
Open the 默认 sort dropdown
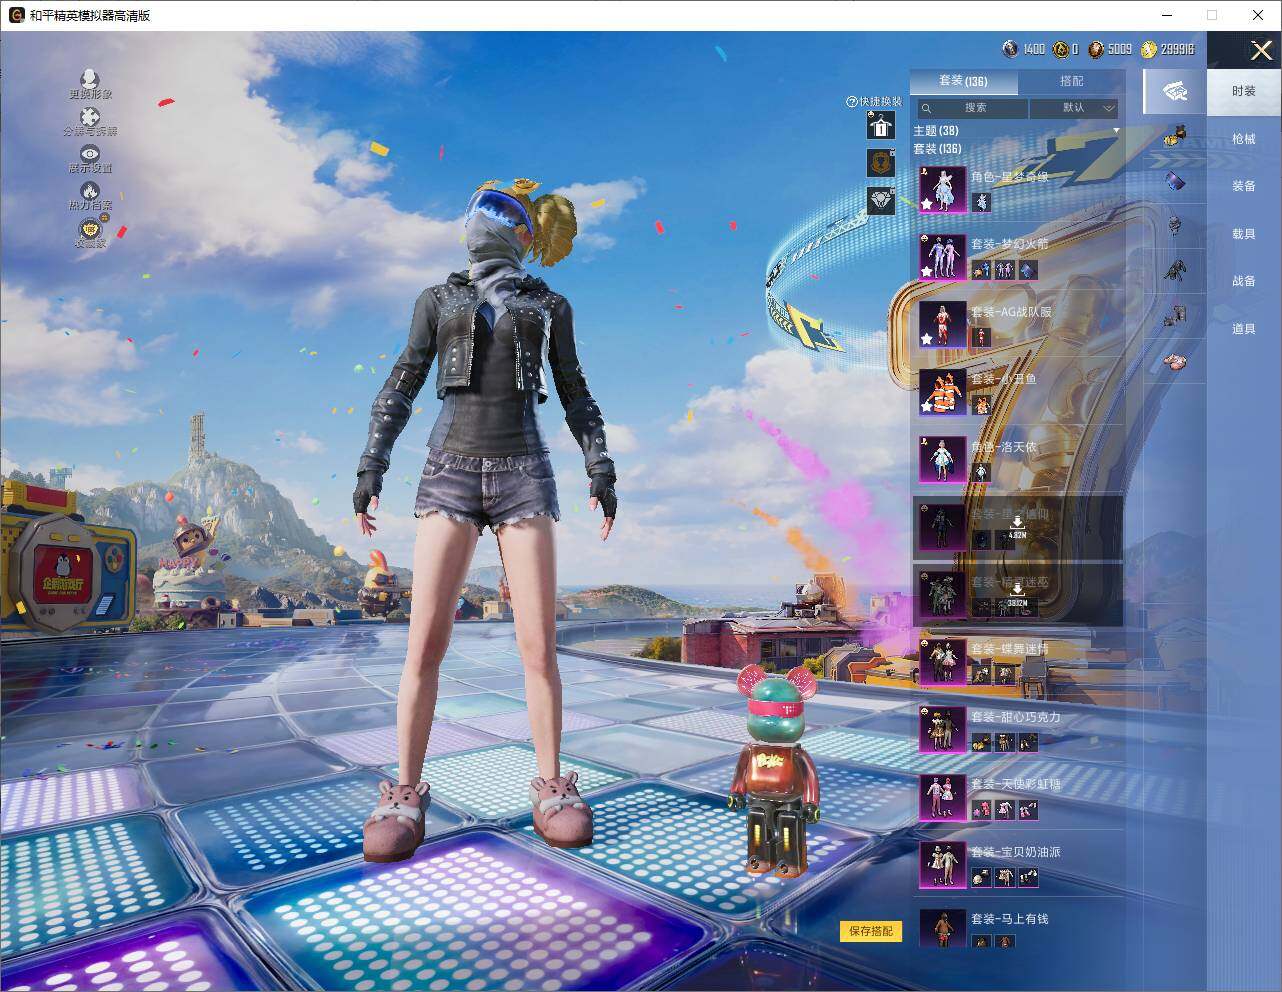click(1074, 108)
